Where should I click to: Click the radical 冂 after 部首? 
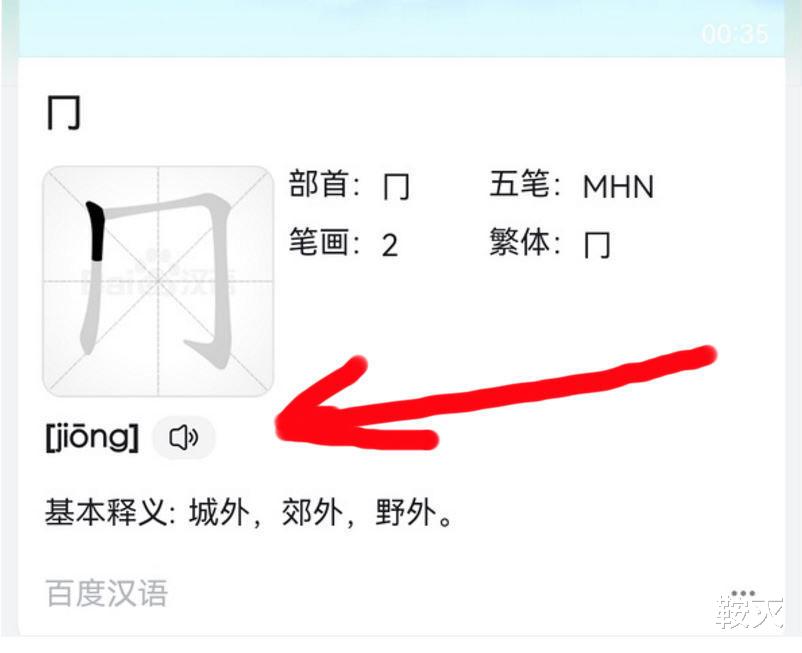396,187
